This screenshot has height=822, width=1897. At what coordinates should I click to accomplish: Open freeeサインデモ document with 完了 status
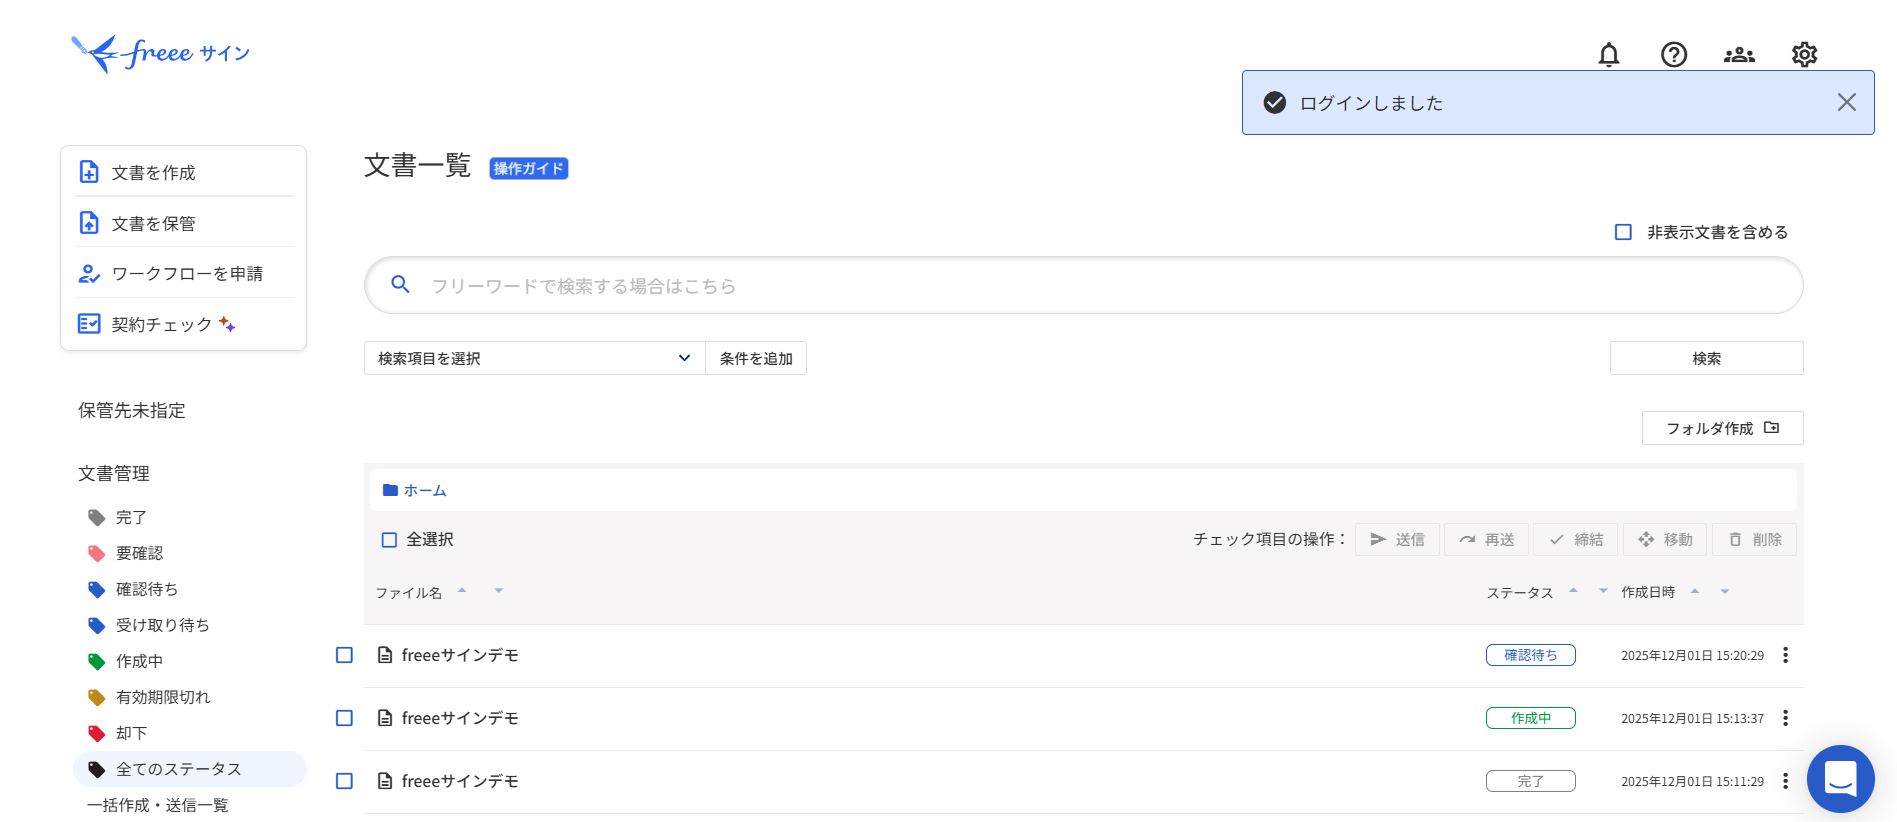click(x=460, y=781)
